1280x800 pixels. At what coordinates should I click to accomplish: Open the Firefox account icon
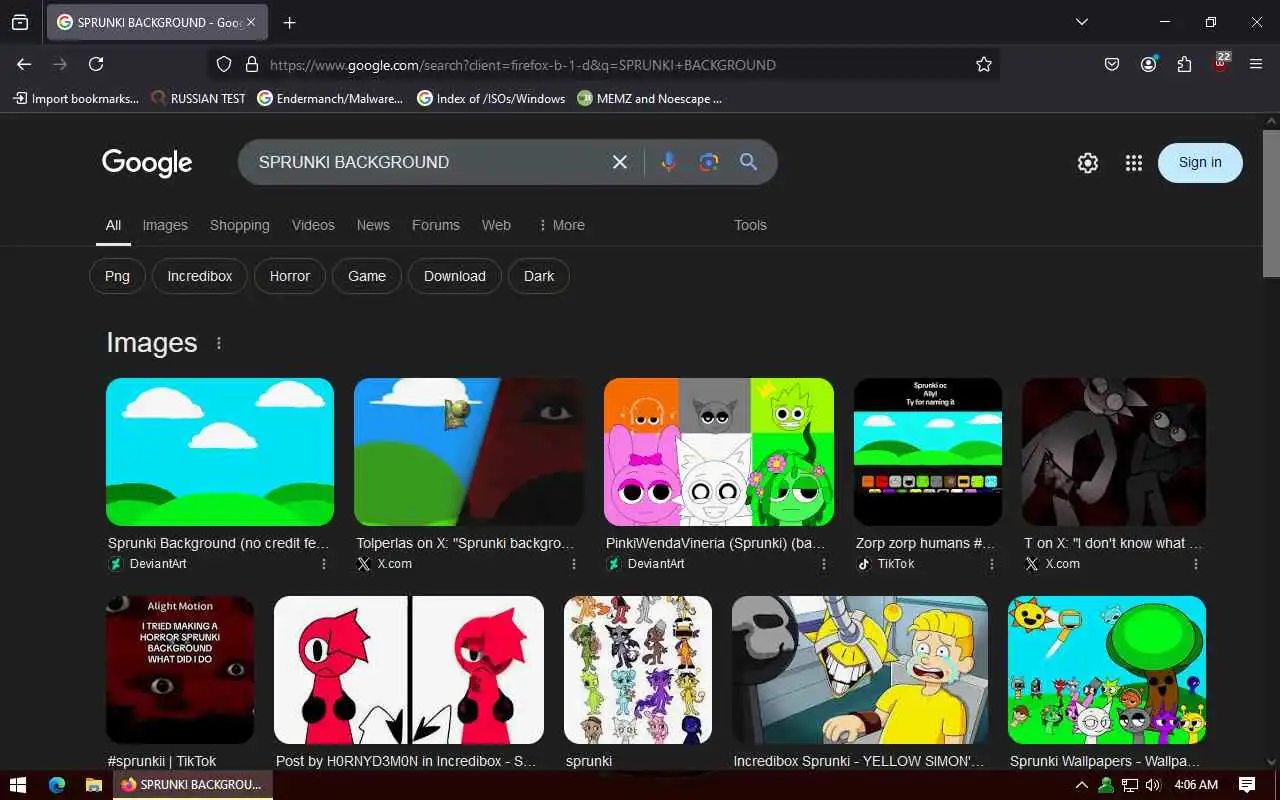pyautogui.click(x=1148, y=64)
